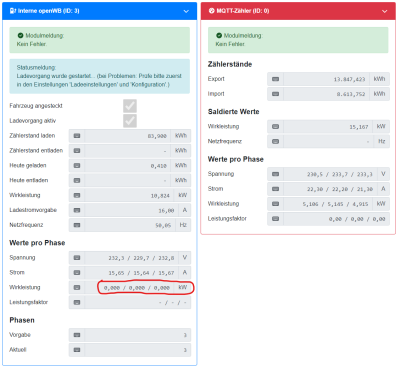400x369 pixels.
Task: Click the Ladestromvorgabe 16,00 field
Action: click(132, 210)
